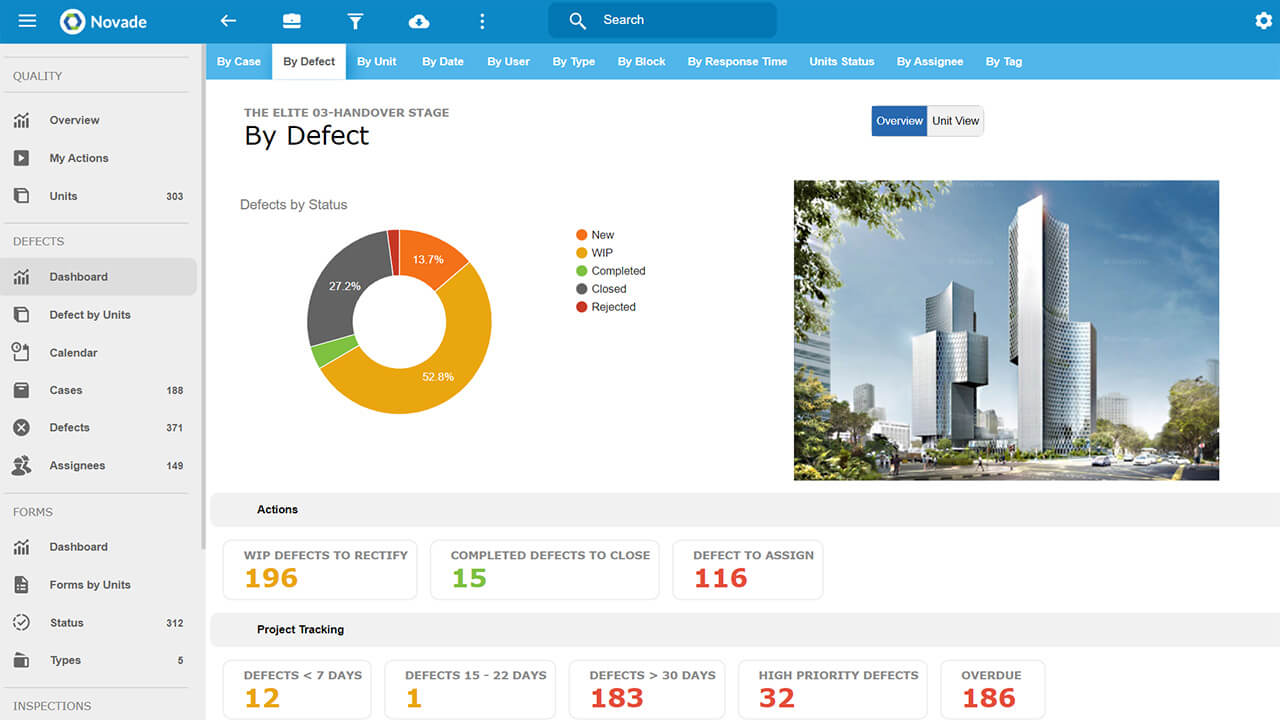This screenshot has height=720, width=1280.
Task: Open the Units Status tab
Action: point(841,62)
